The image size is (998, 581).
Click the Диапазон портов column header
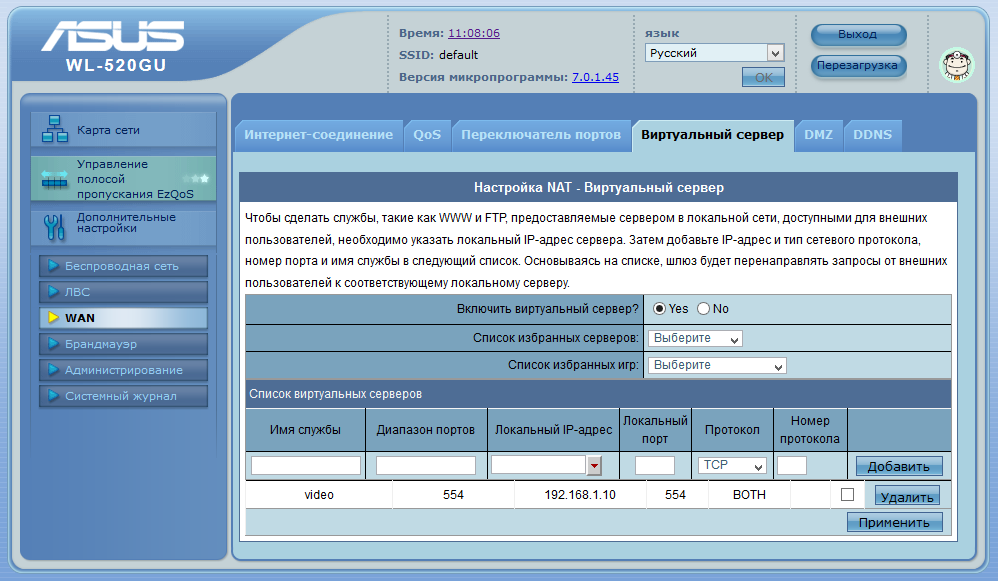tap(426, 430)
